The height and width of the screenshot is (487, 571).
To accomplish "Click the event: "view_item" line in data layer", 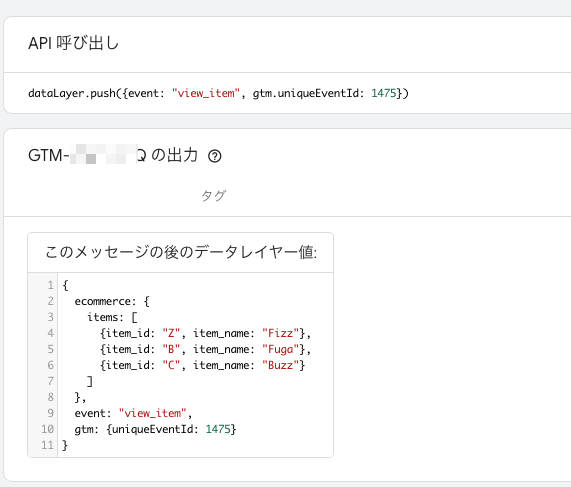I will tap(133, 413).
